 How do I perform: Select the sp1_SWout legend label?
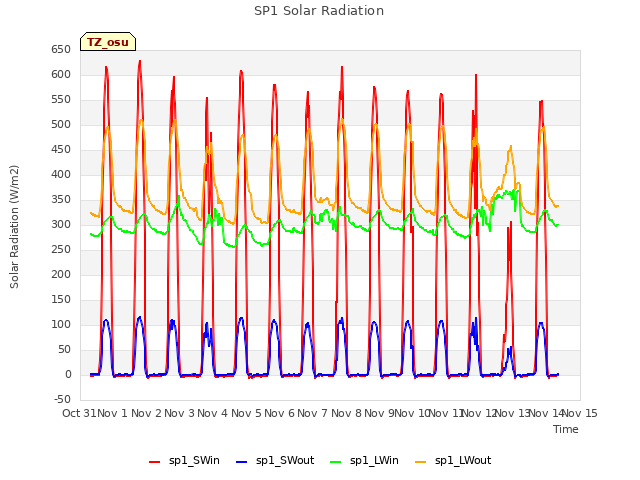pyautogui.click(x=285, y=461)
